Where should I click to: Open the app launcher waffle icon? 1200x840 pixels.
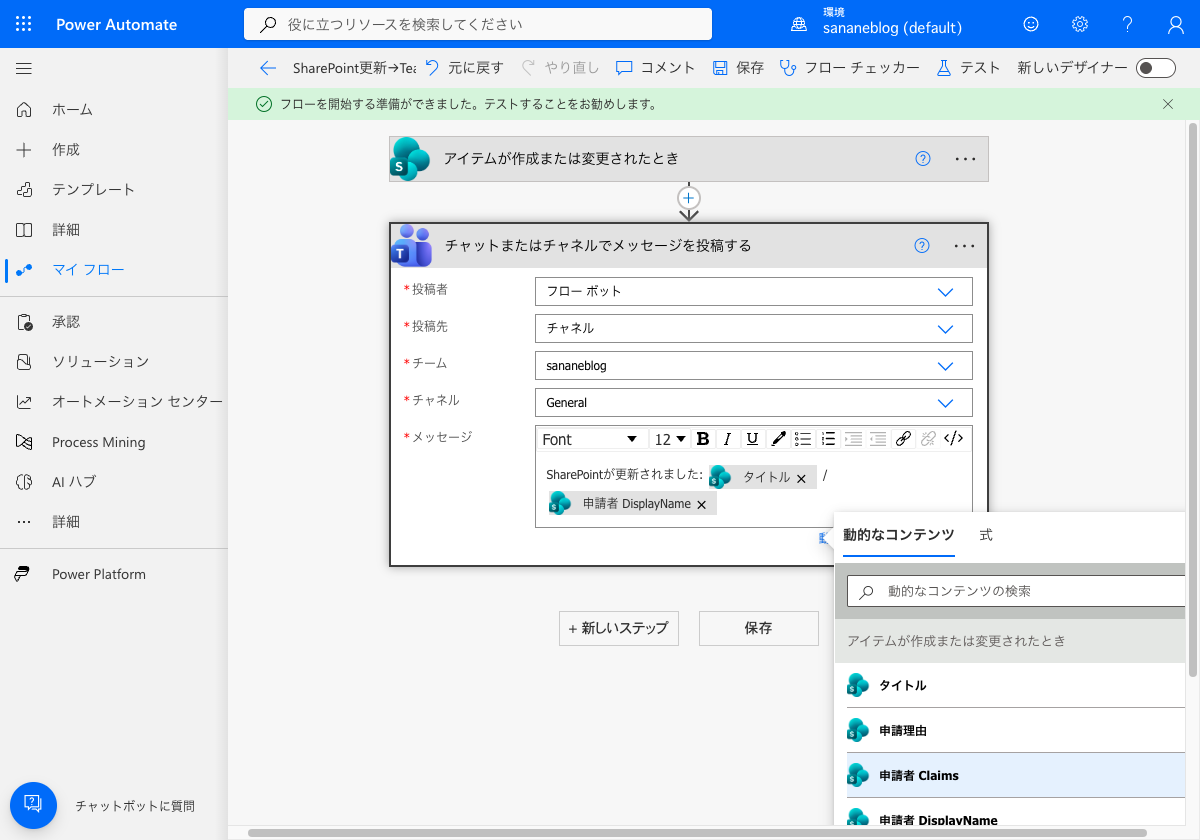(24, 24)
